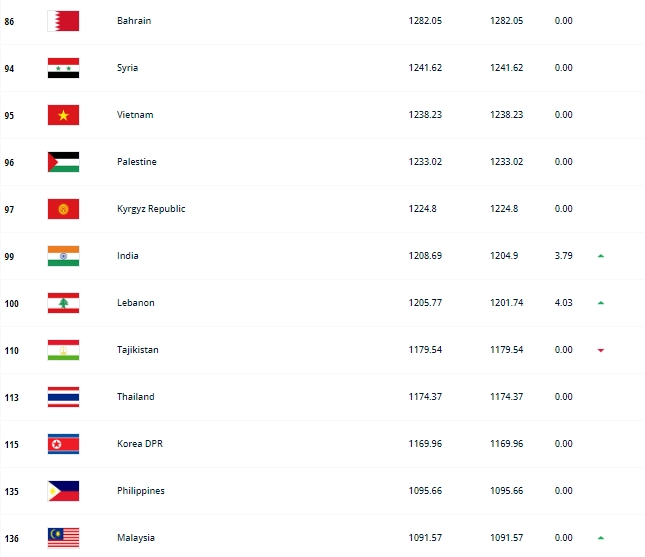This screenshot has width=645, height=557.
Task: Click green up arrow in Lebanon row
Action: pyautogui.click(x=601, y=303)
